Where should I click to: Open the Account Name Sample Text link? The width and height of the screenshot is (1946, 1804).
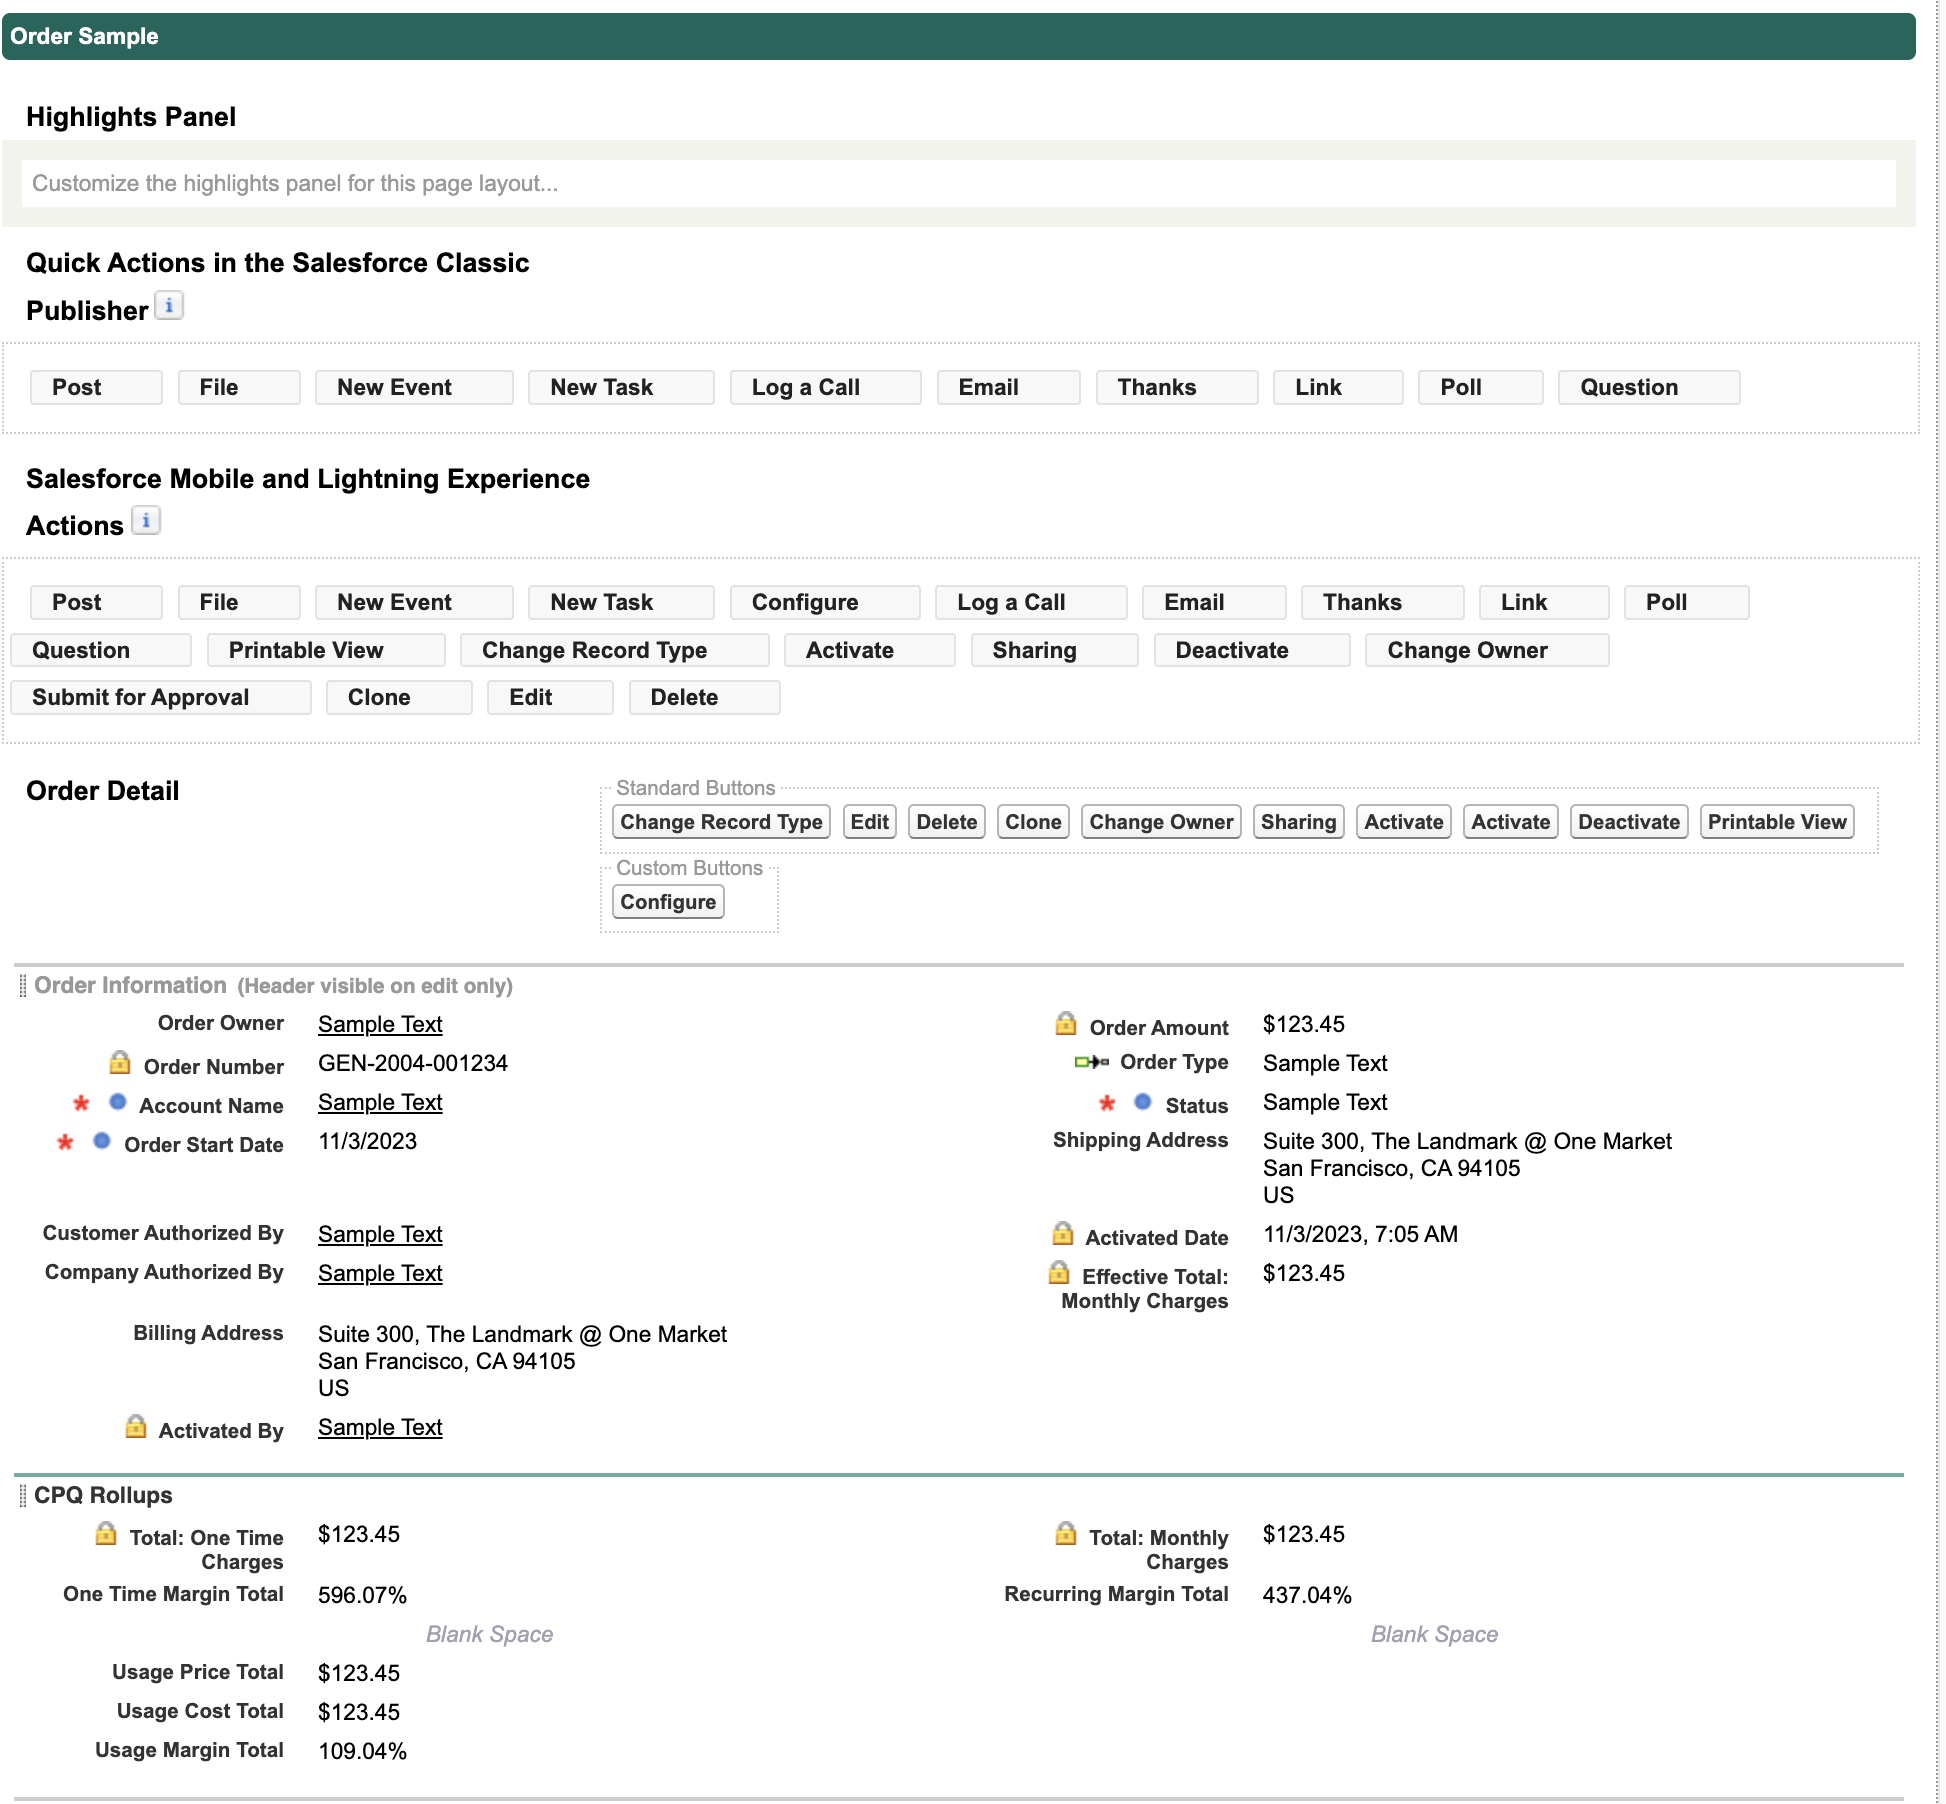(380, 1102)
